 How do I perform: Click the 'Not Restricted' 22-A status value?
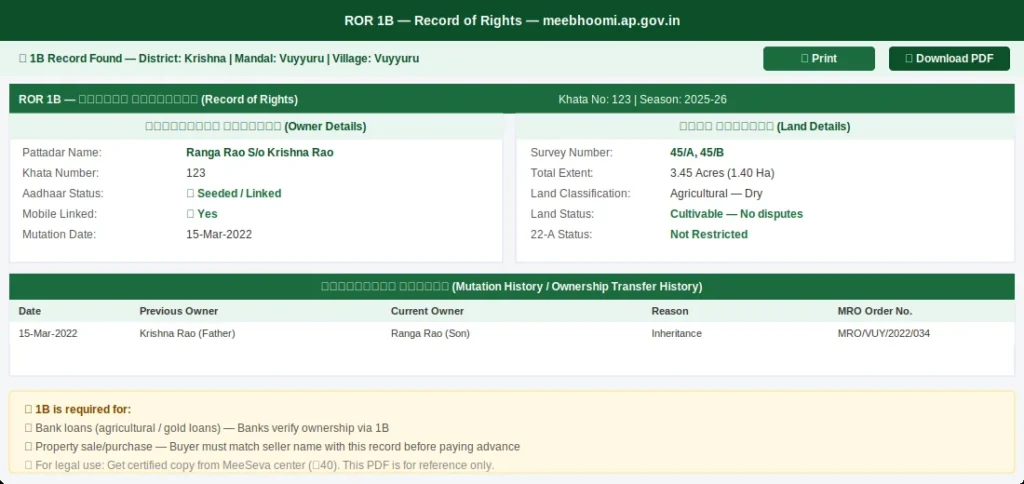tap(708, 234)
